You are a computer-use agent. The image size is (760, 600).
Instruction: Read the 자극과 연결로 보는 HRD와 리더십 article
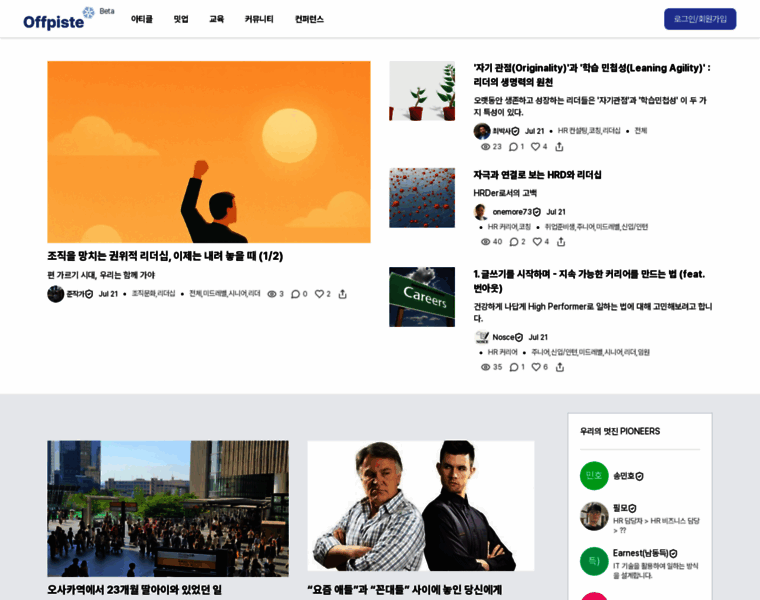pos(537,175)
